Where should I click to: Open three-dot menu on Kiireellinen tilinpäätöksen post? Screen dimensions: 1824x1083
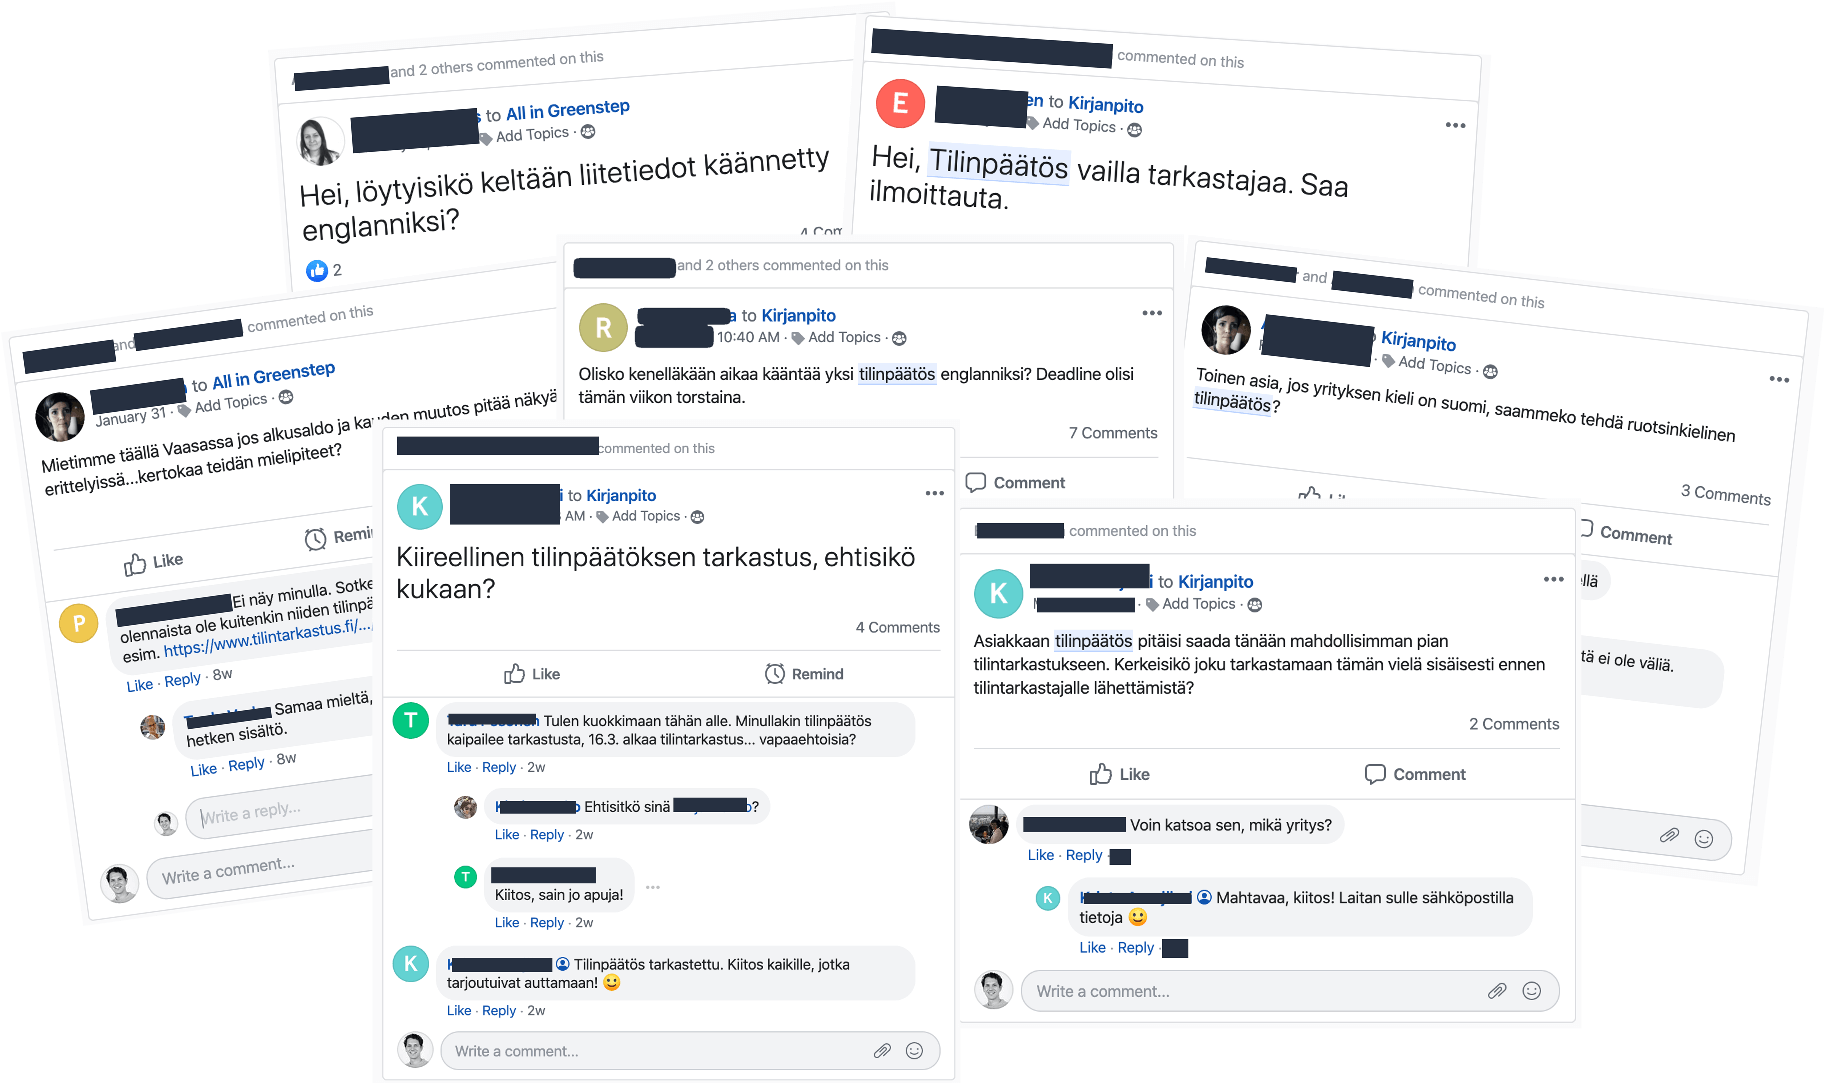[x=934, y=493]
